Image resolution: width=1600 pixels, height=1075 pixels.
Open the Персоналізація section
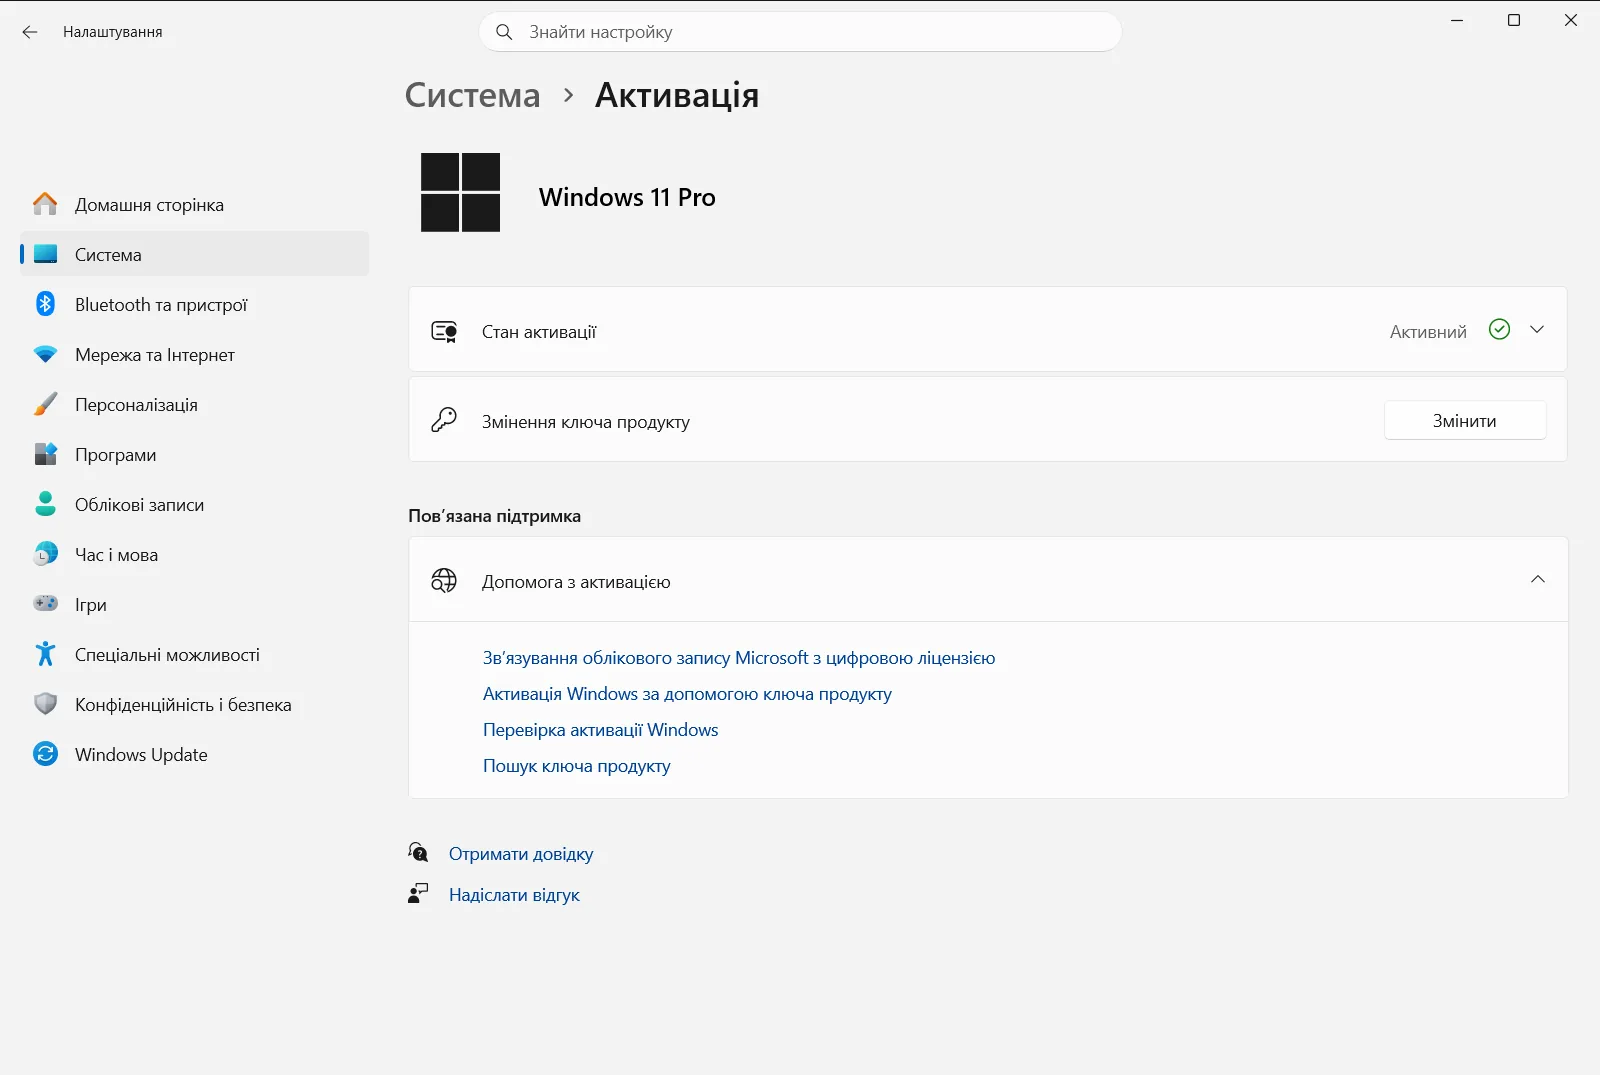coord(195,404)
